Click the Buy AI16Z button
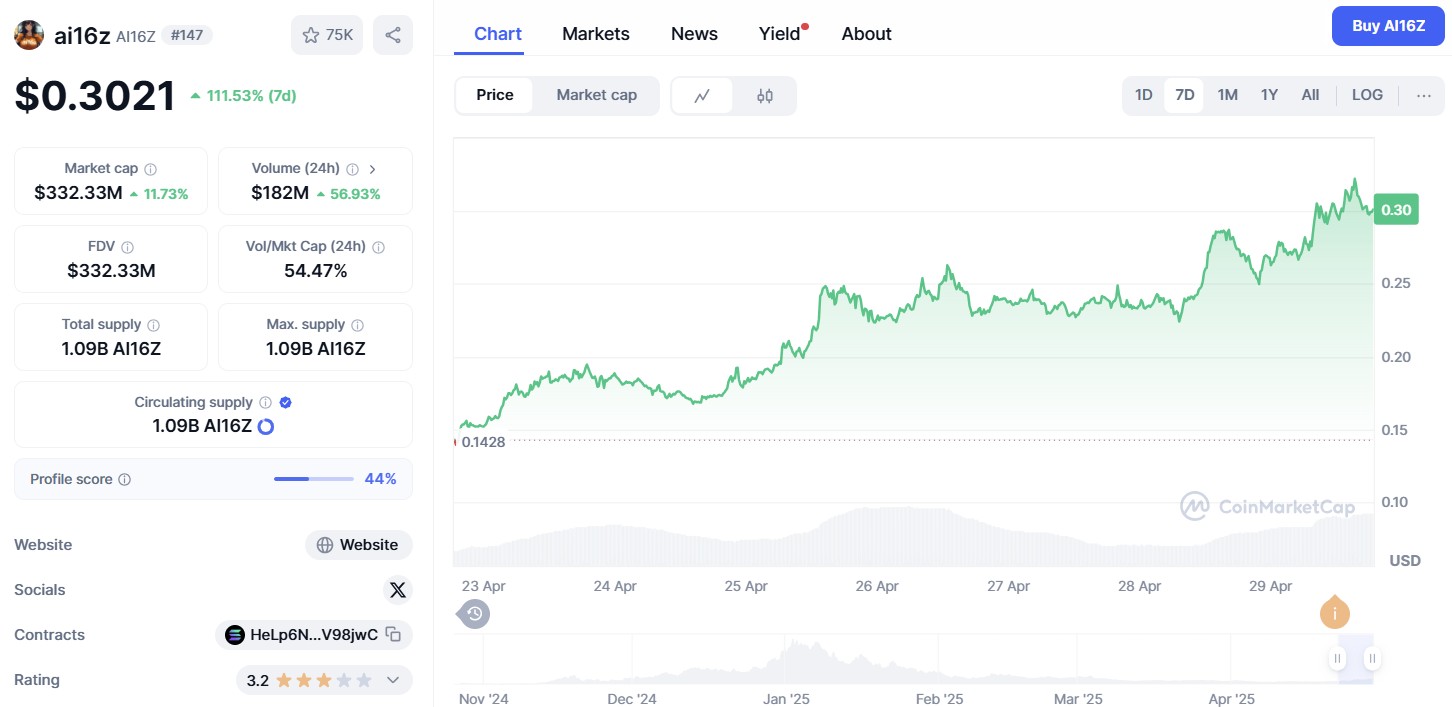Image resolution: width=1452 pixels, height=707 pixels. tap(1388, 26)
